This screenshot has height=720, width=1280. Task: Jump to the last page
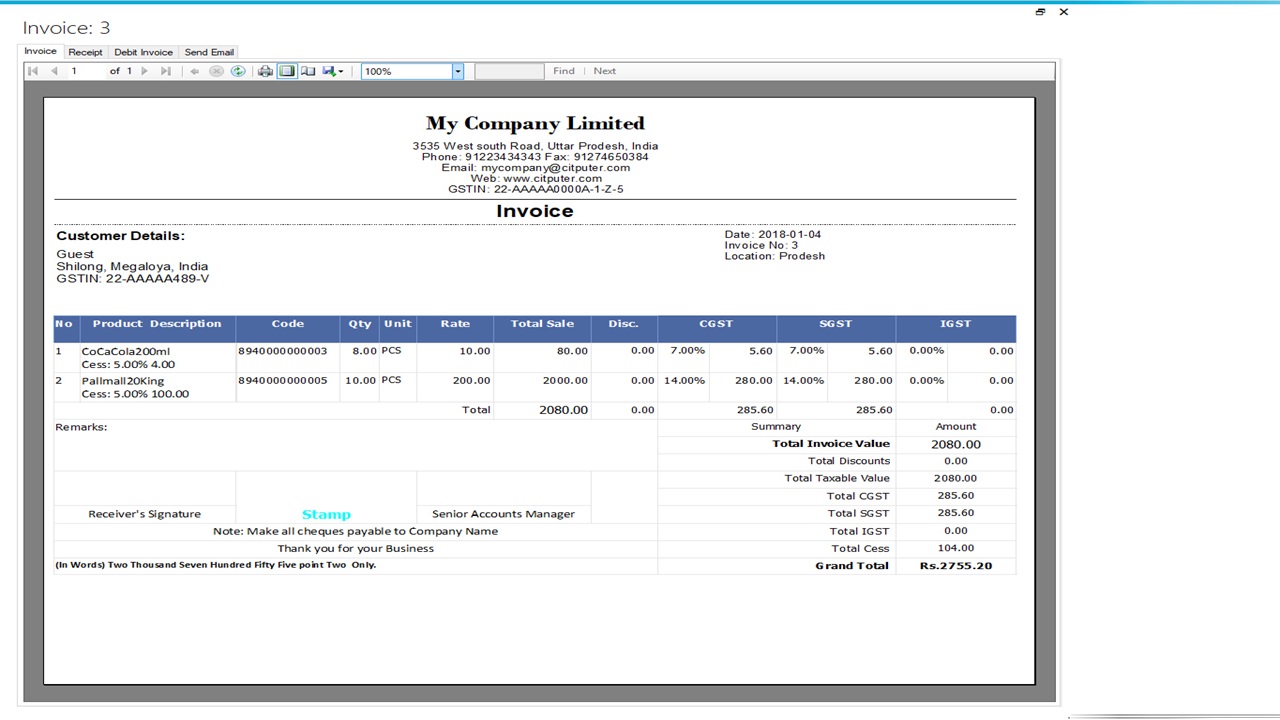tap(165, 70)
